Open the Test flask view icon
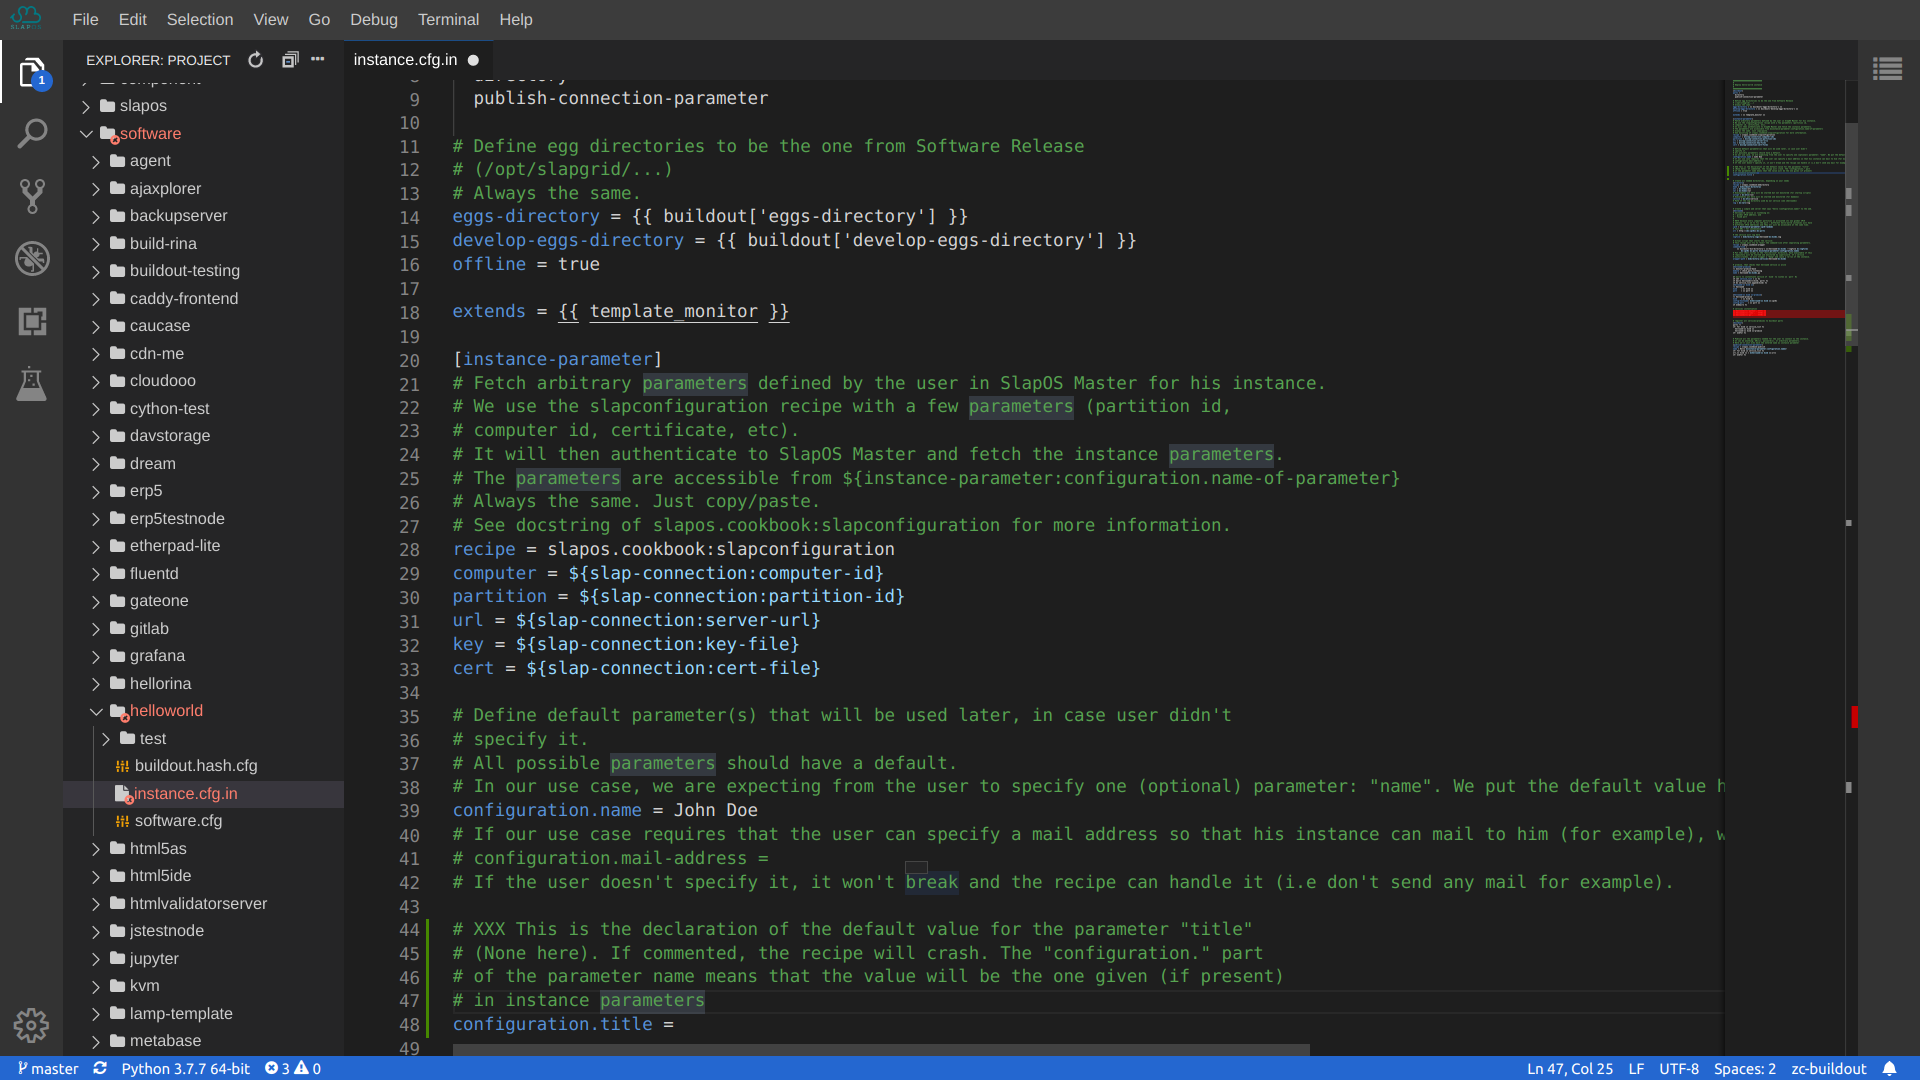Screen dimensions: 1920x1080 pos(32,383)
